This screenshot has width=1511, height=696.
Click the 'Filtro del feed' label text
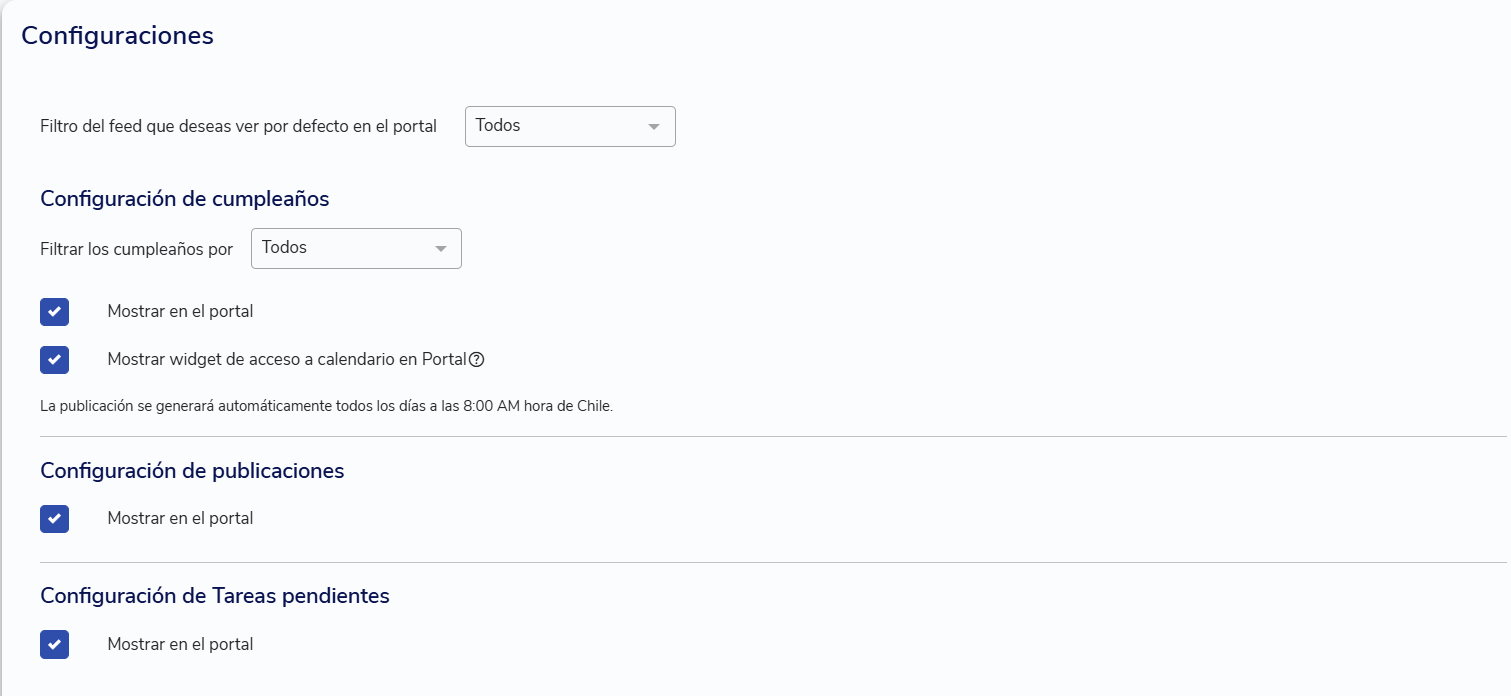pos(238,127)
